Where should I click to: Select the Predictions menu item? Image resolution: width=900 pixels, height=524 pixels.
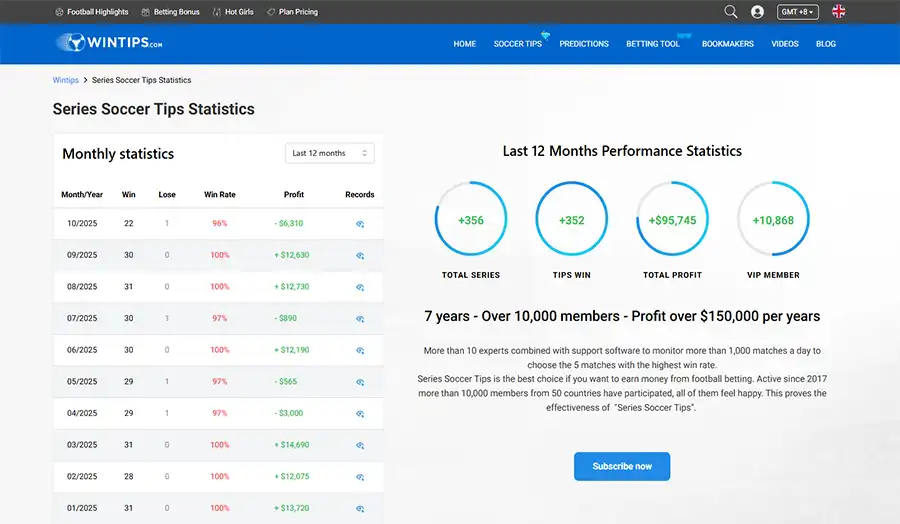584,44
